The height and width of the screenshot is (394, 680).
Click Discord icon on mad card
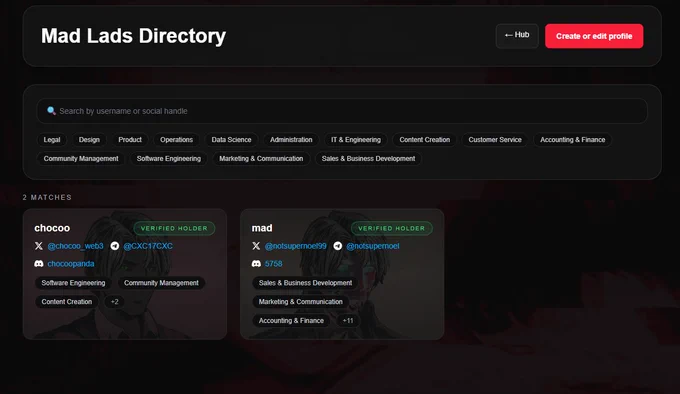(256, 264)
